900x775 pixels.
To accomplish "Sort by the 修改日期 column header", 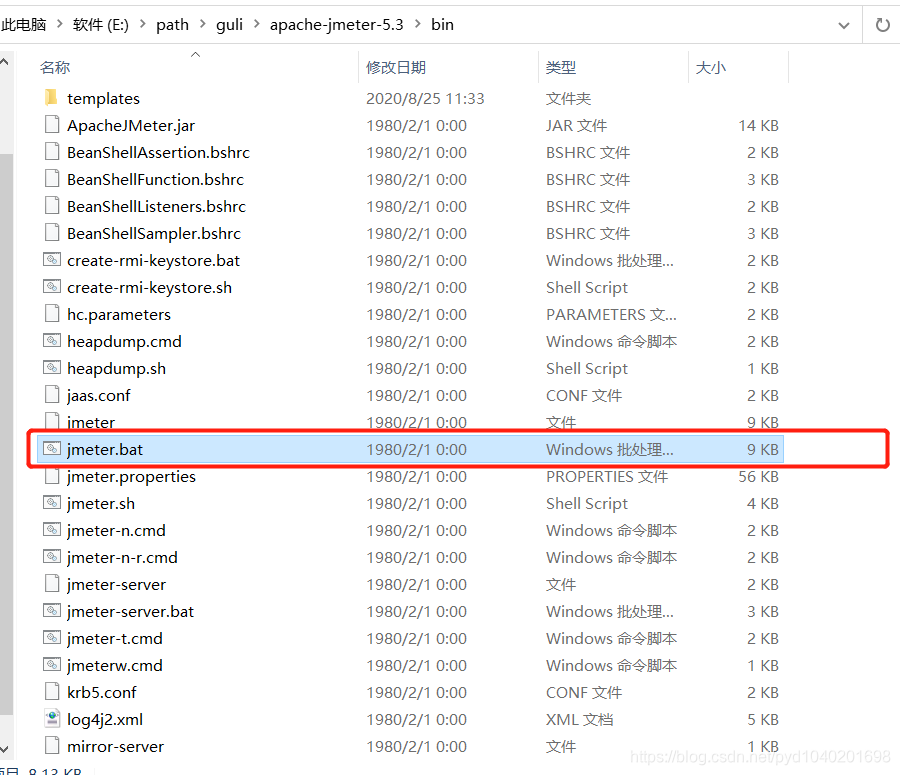I will (x=396, y=67).
